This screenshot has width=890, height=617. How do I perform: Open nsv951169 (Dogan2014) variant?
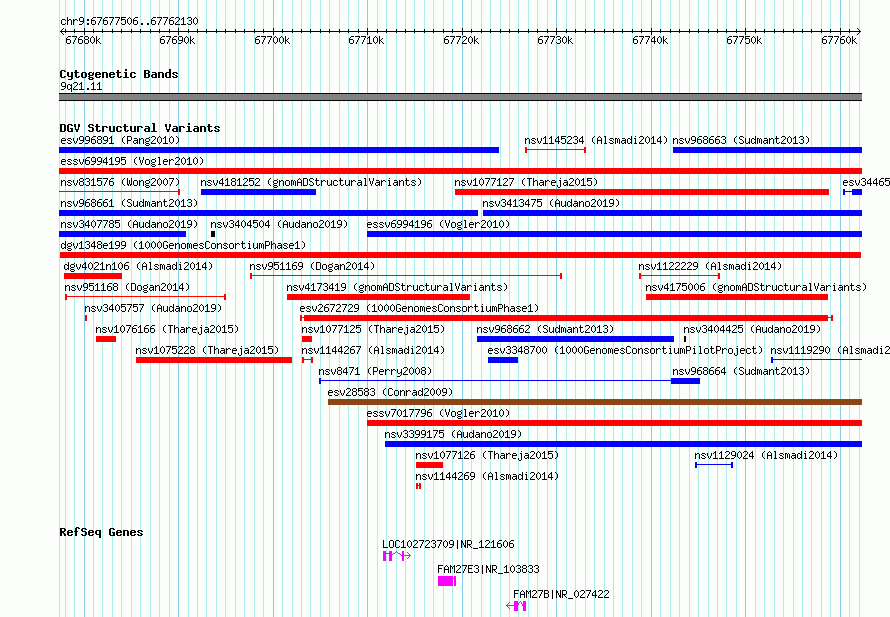tap(406, 276)
